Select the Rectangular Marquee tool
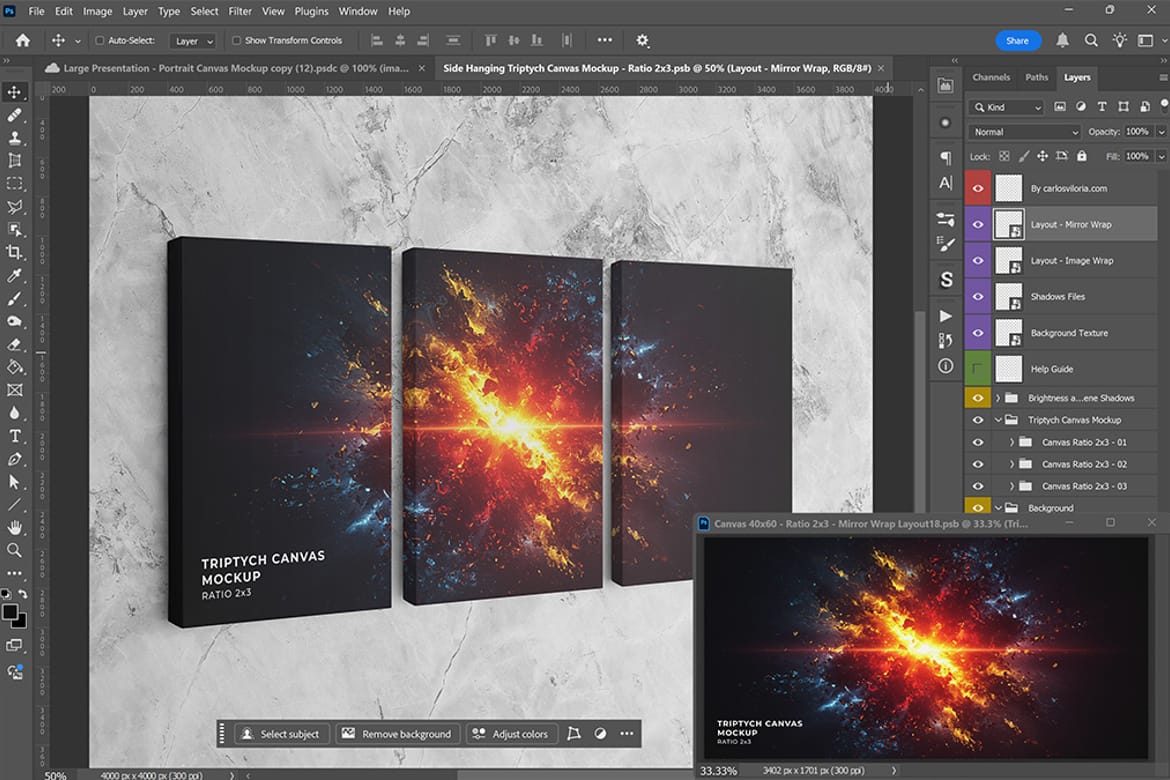The height and width of the screenshot is (780, 1170). tap(14, 184)
